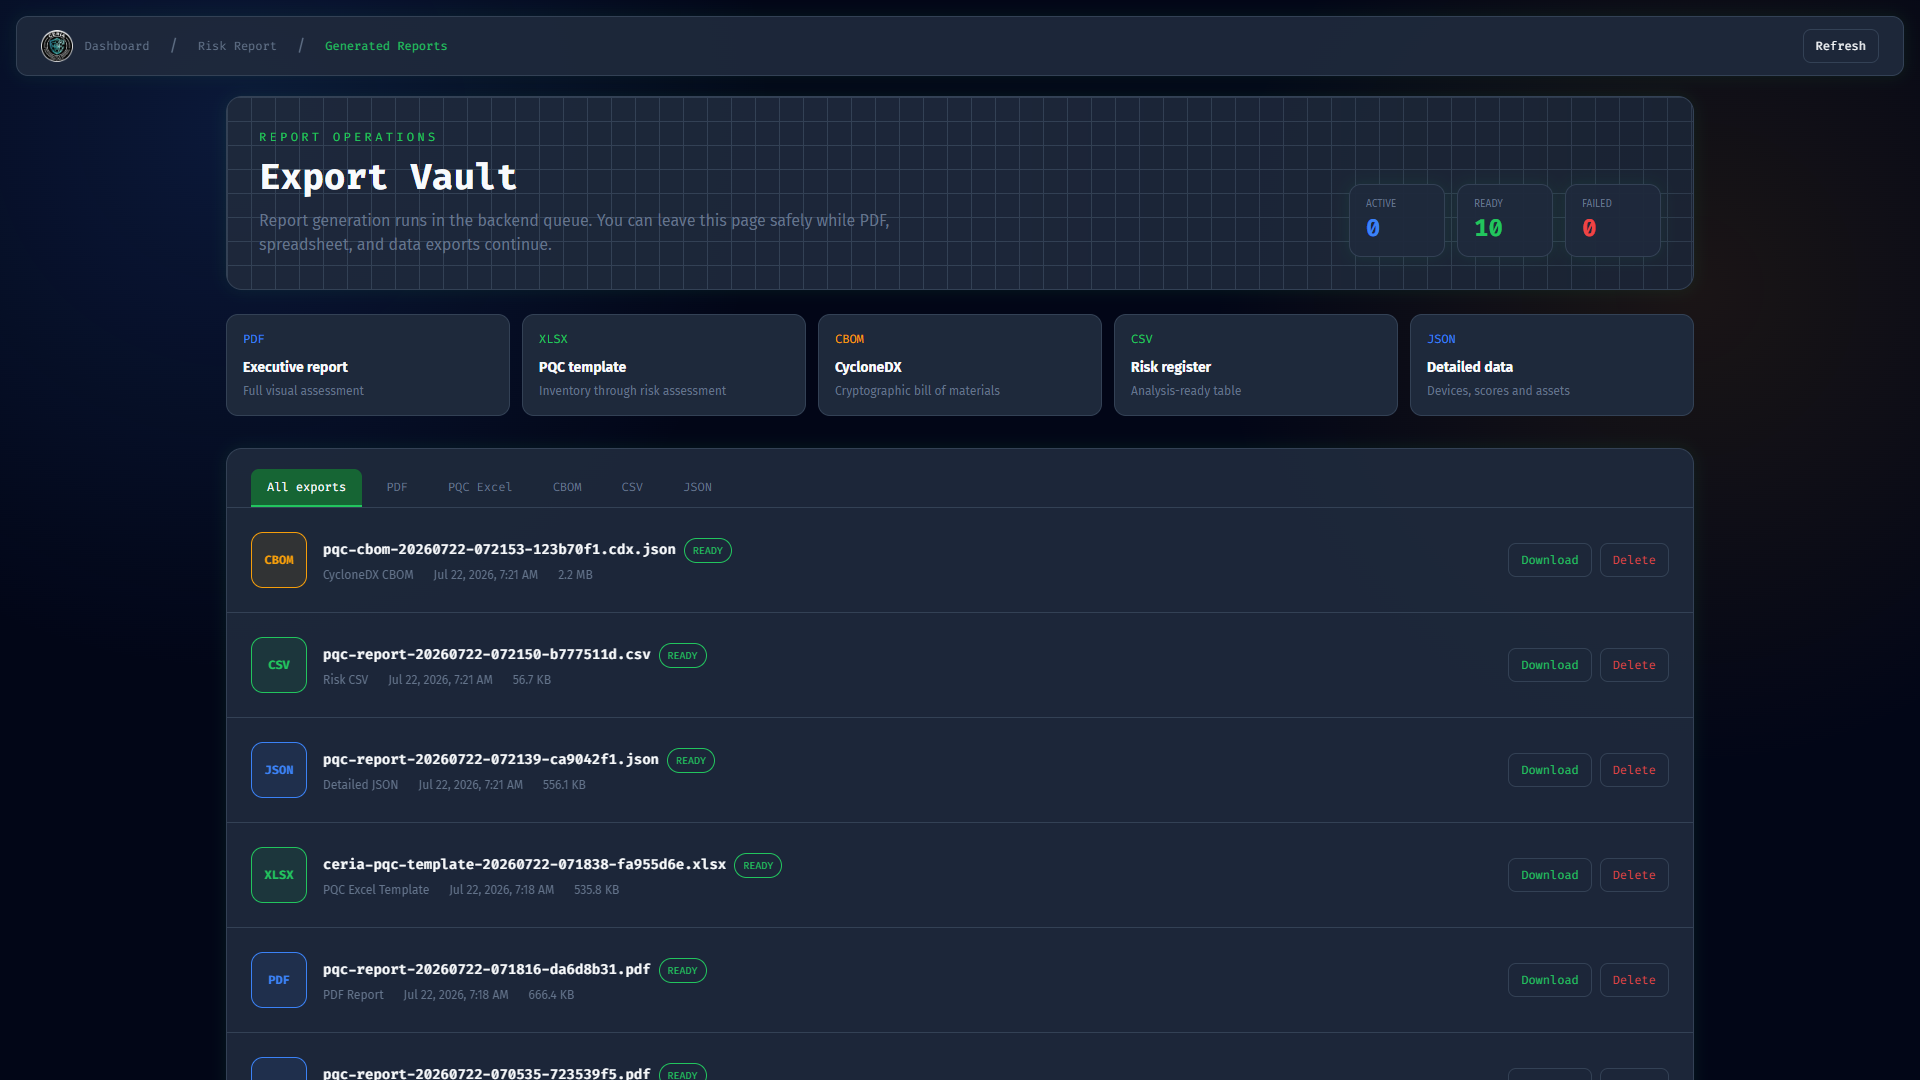Download the ceria-pqc-template xlsx file
1920x1080 pixels.
[x=1550, y=875]
